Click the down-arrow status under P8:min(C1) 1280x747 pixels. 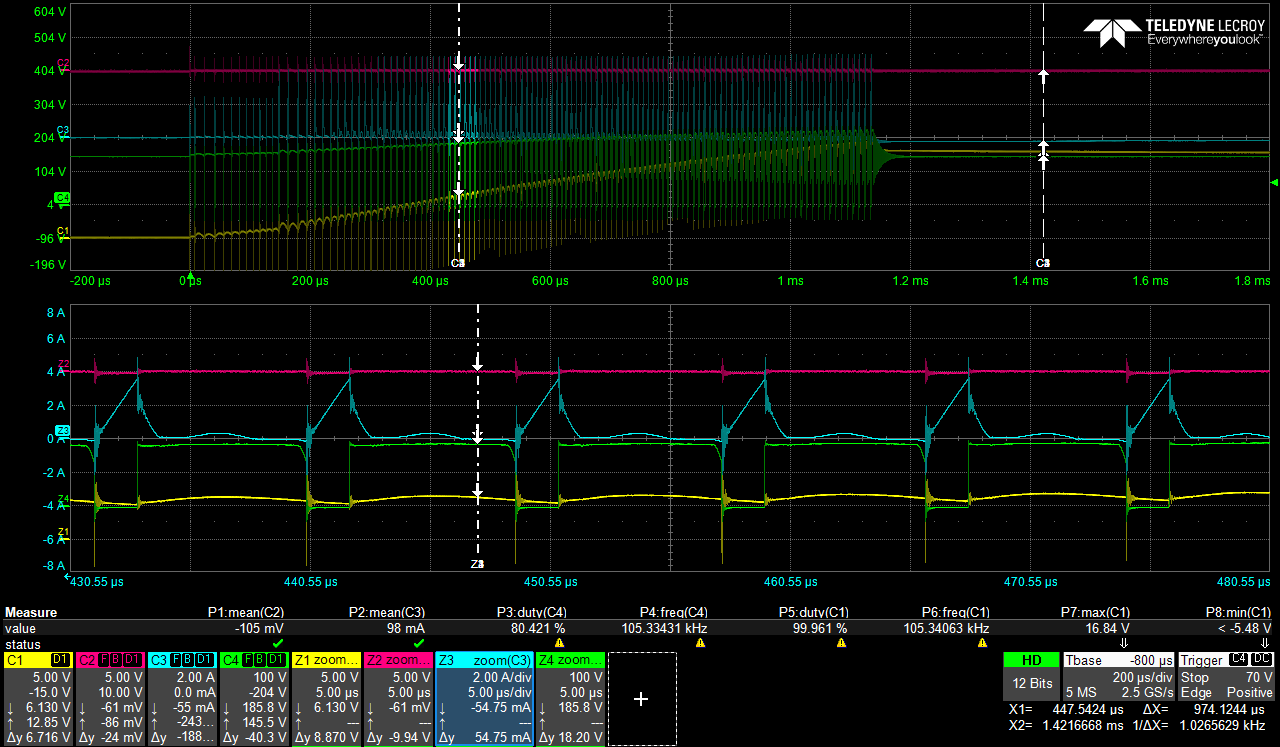pos(1265,643)
